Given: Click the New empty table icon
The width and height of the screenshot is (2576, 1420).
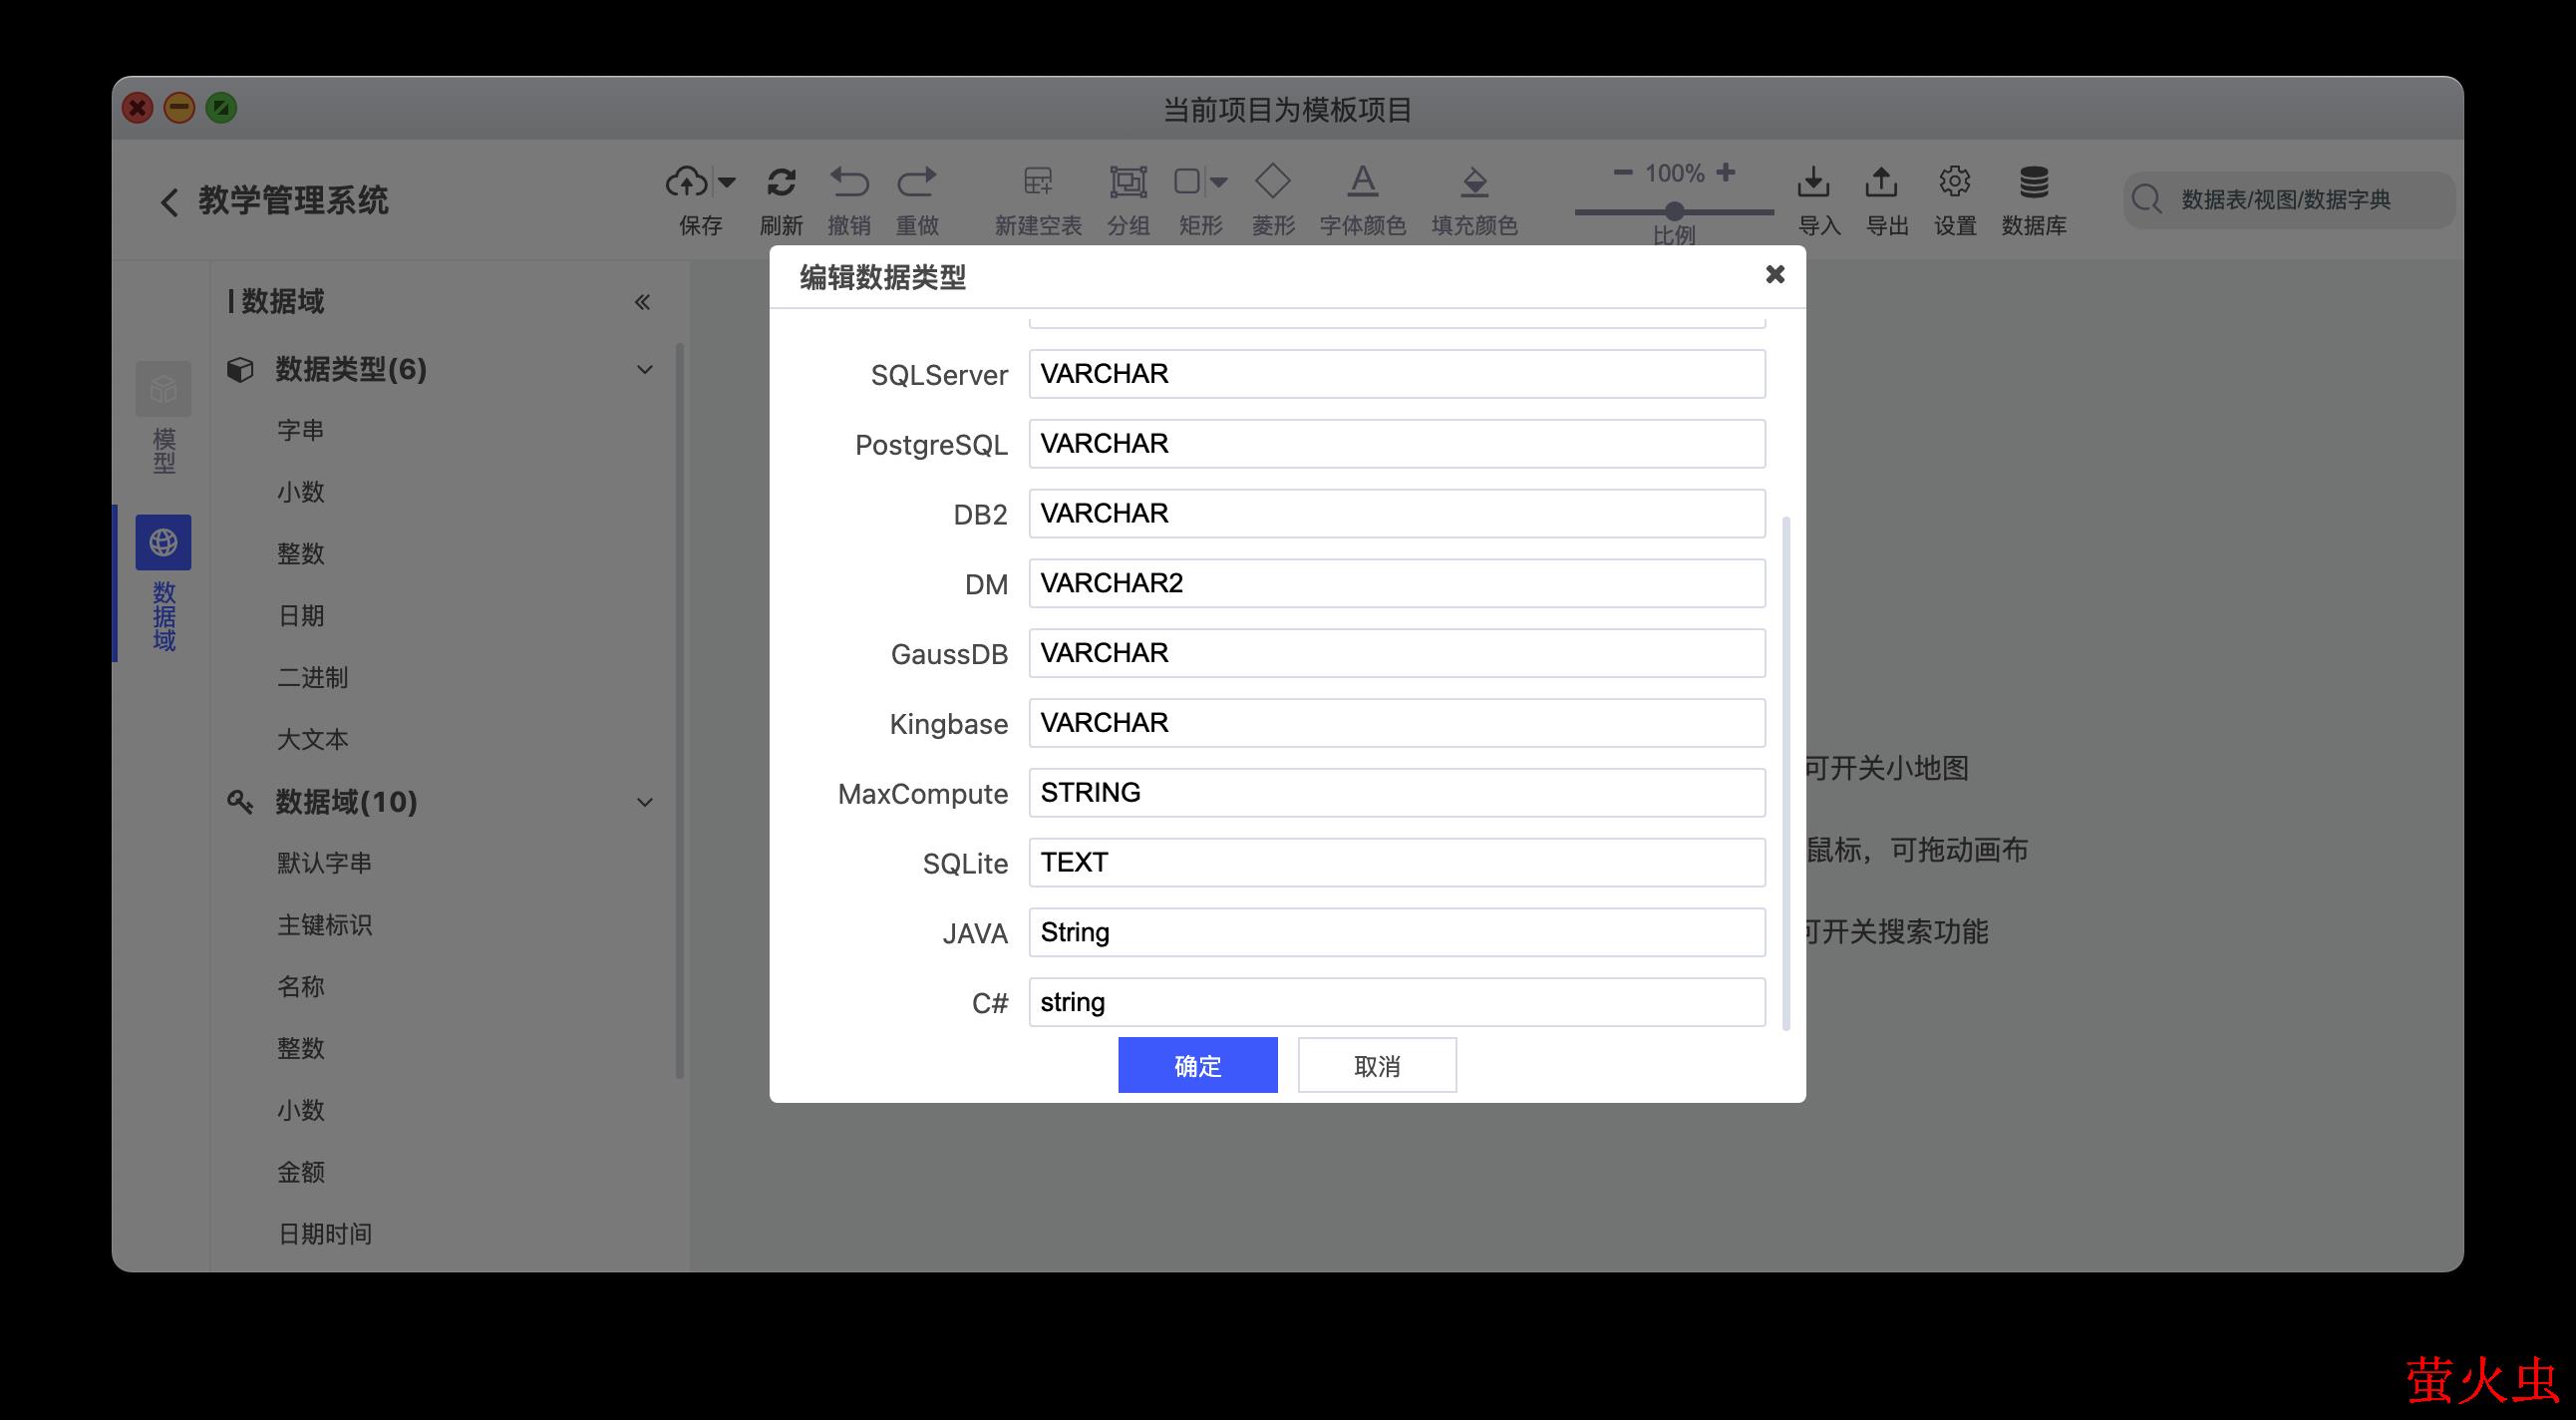Looking at the screenshot, I should coord(1037,181).
